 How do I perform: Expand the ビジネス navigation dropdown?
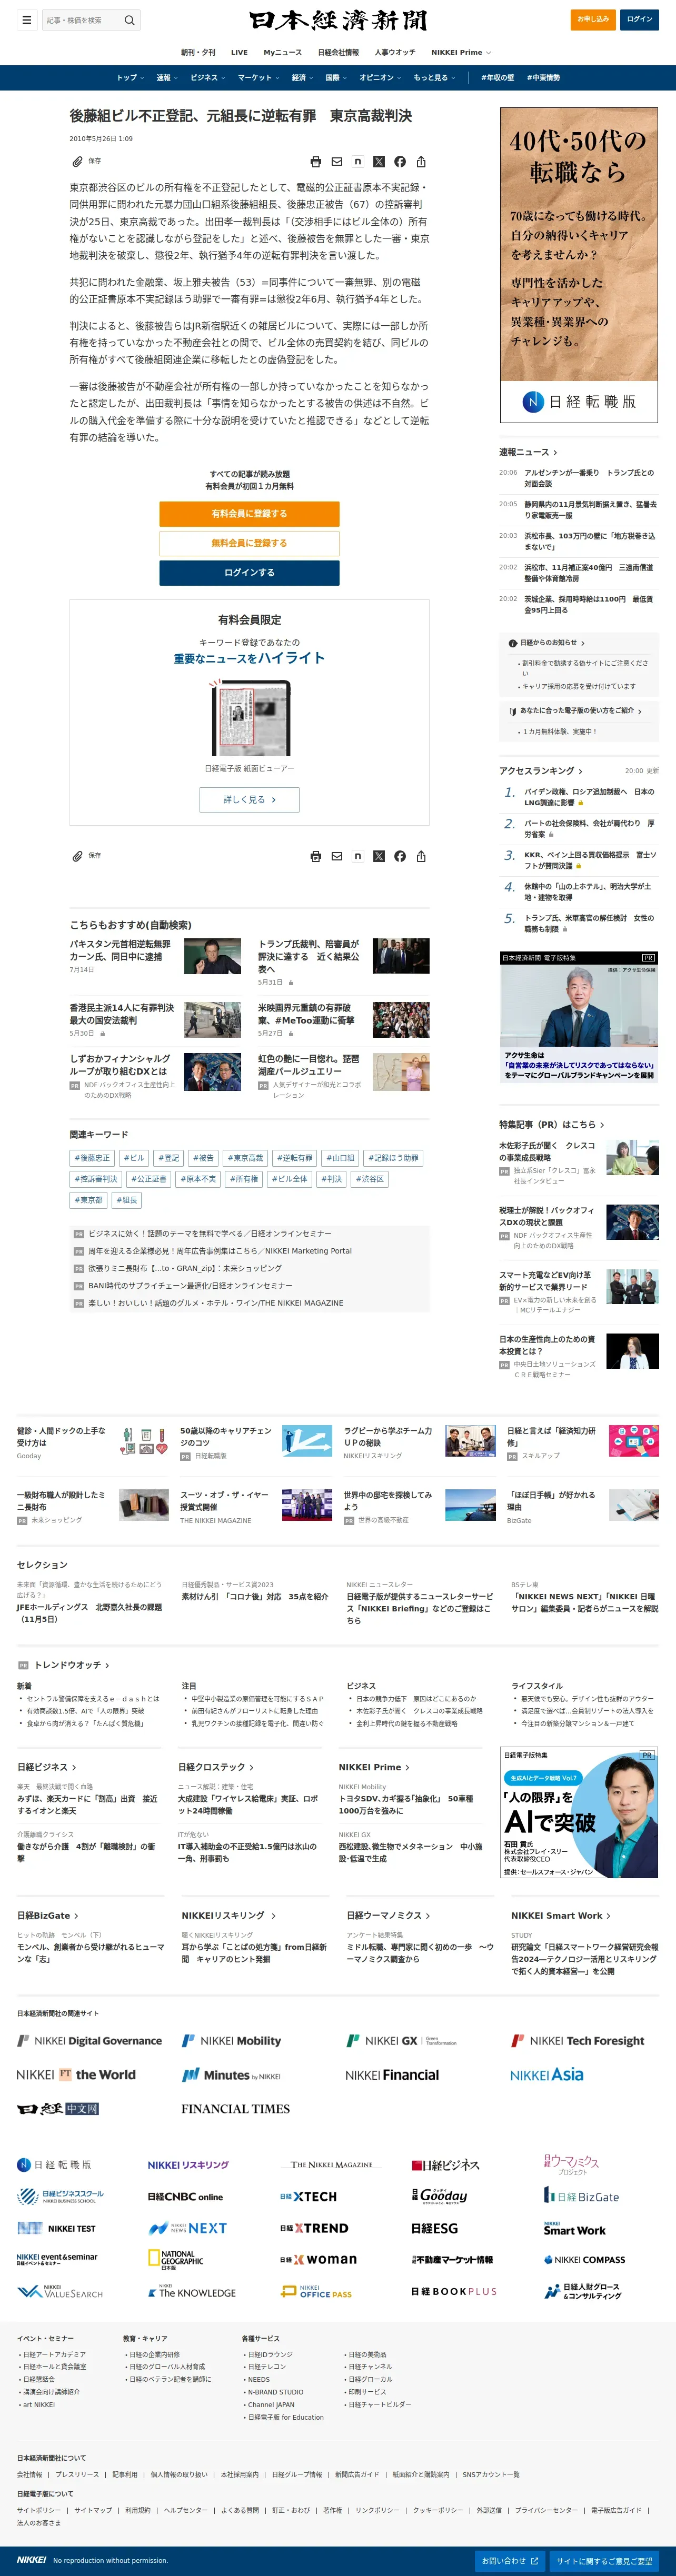tap(207, 78)
